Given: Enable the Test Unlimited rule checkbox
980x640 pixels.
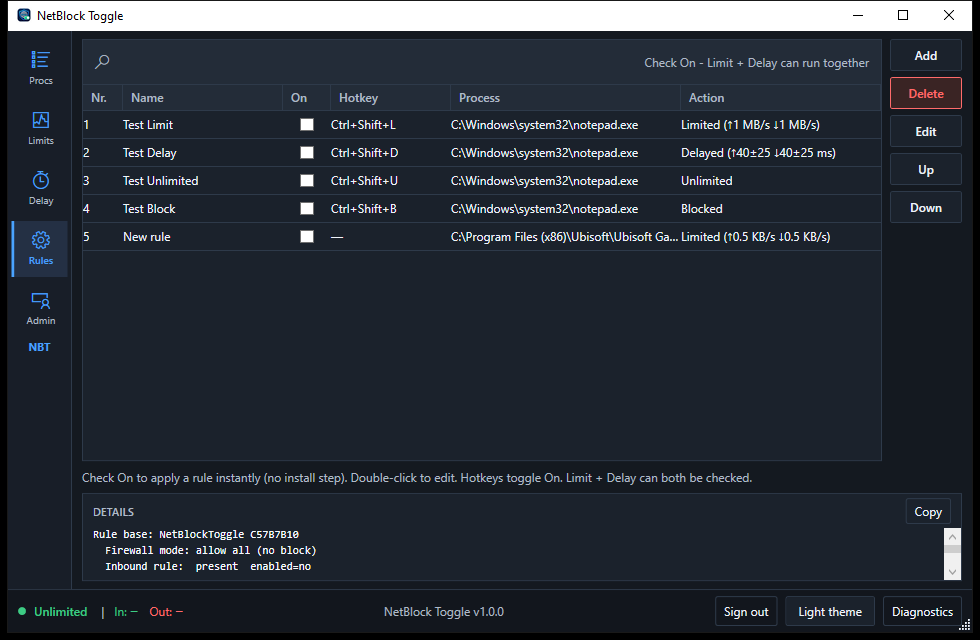Looking at the screenshot, I should pos(307,181).
